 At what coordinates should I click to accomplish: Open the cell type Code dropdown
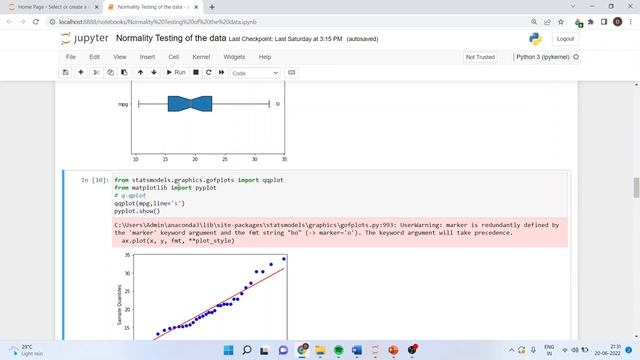tap(255, 73)
